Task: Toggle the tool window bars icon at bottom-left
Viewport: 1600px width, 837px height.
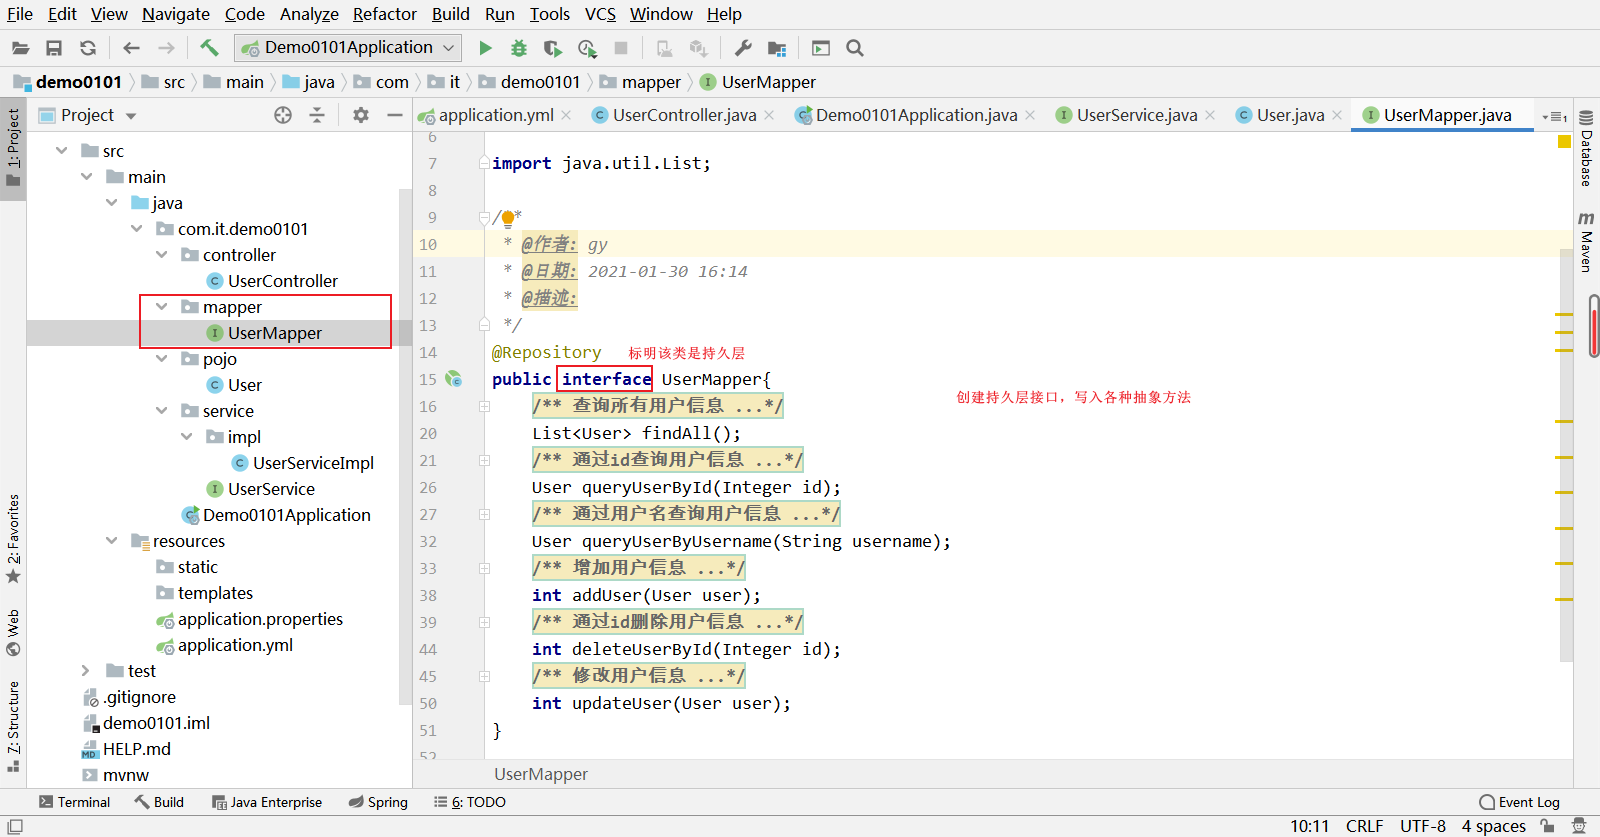Action: pyautogui.click(x=14, y=826)
